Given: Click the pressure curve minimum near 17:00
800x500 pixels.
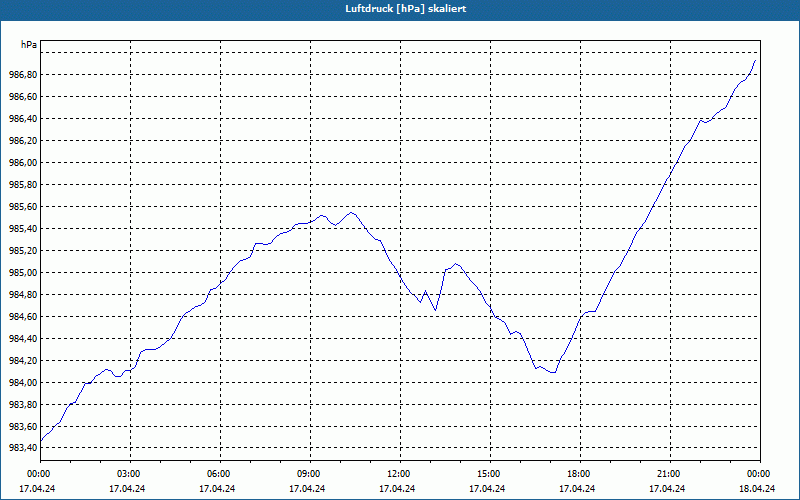Looking at the screenshot, I should 553,372.
